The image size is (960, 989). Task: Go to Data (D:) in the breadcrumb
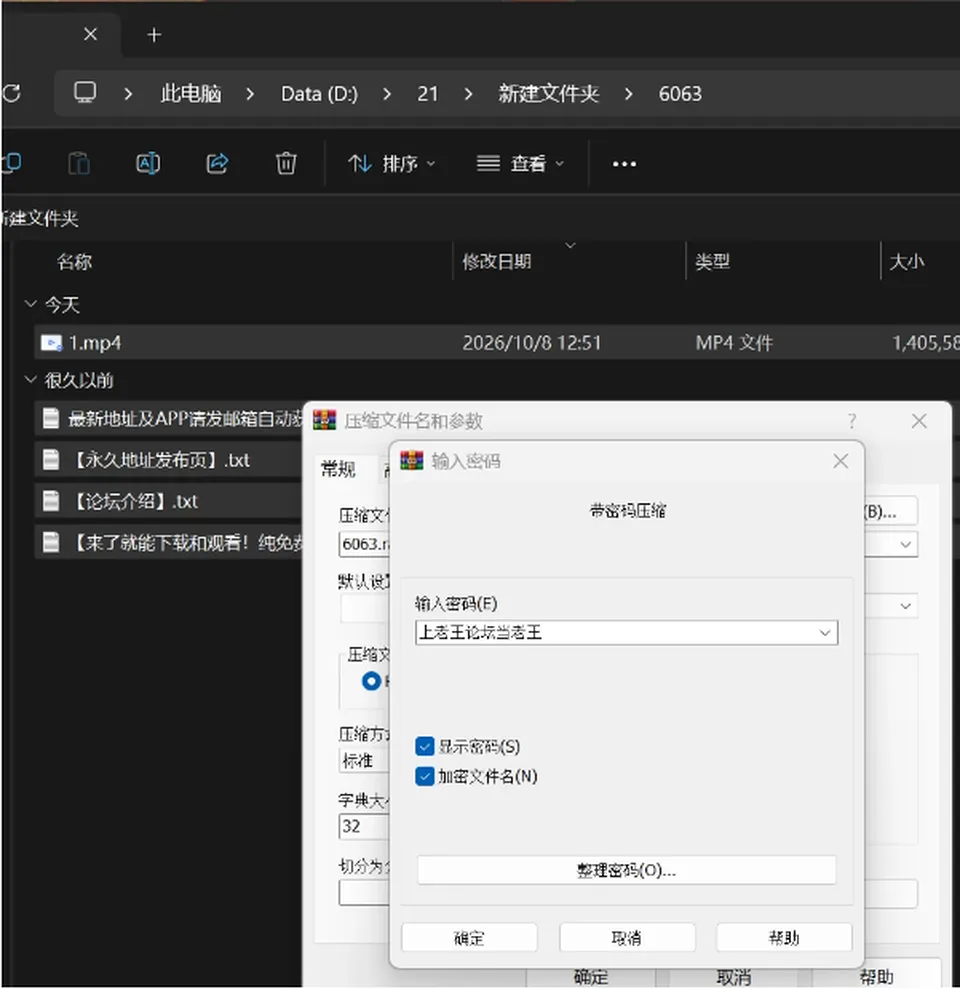319,94
